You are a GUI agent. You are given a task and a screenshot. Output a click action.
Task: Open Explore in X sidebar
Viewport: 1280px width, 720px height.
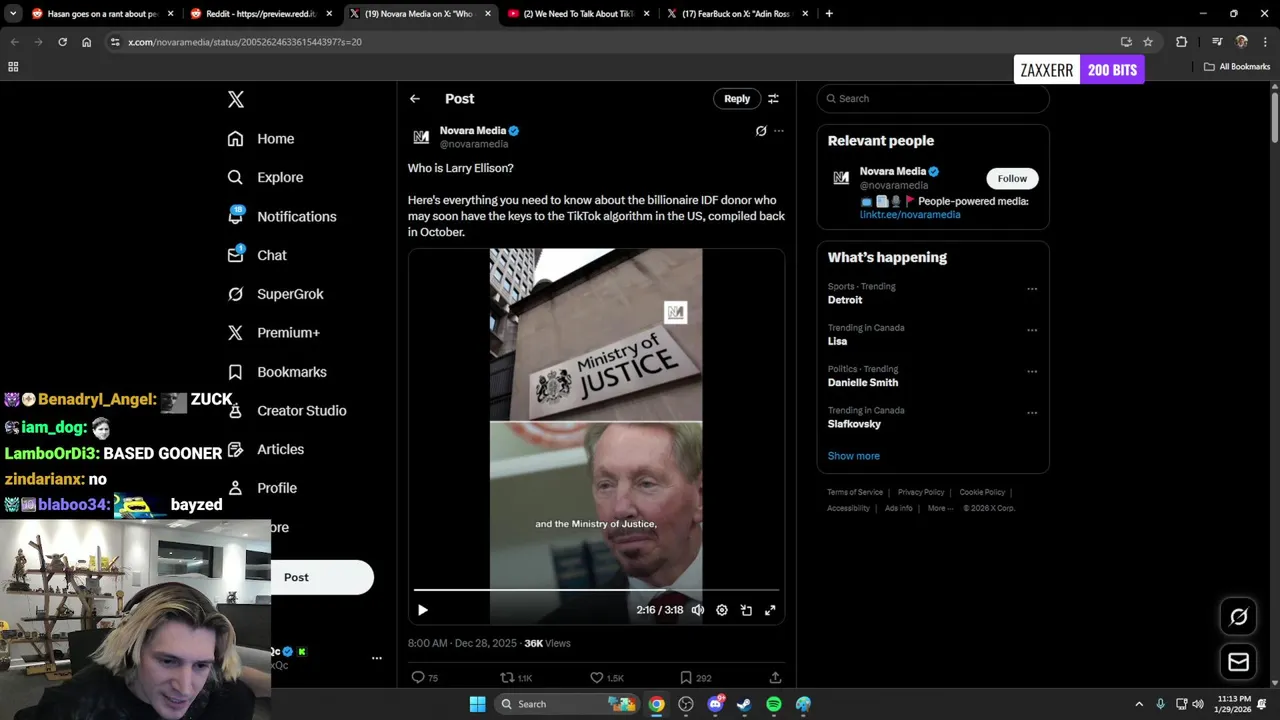(265, 177)
